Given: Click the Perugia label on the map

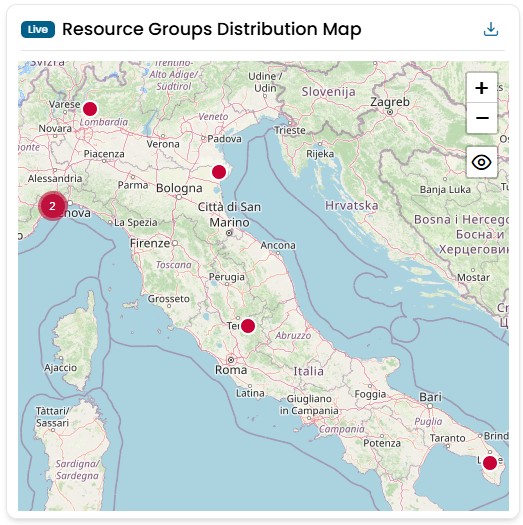Looking at the screenshot, I should tap(227, 277).
